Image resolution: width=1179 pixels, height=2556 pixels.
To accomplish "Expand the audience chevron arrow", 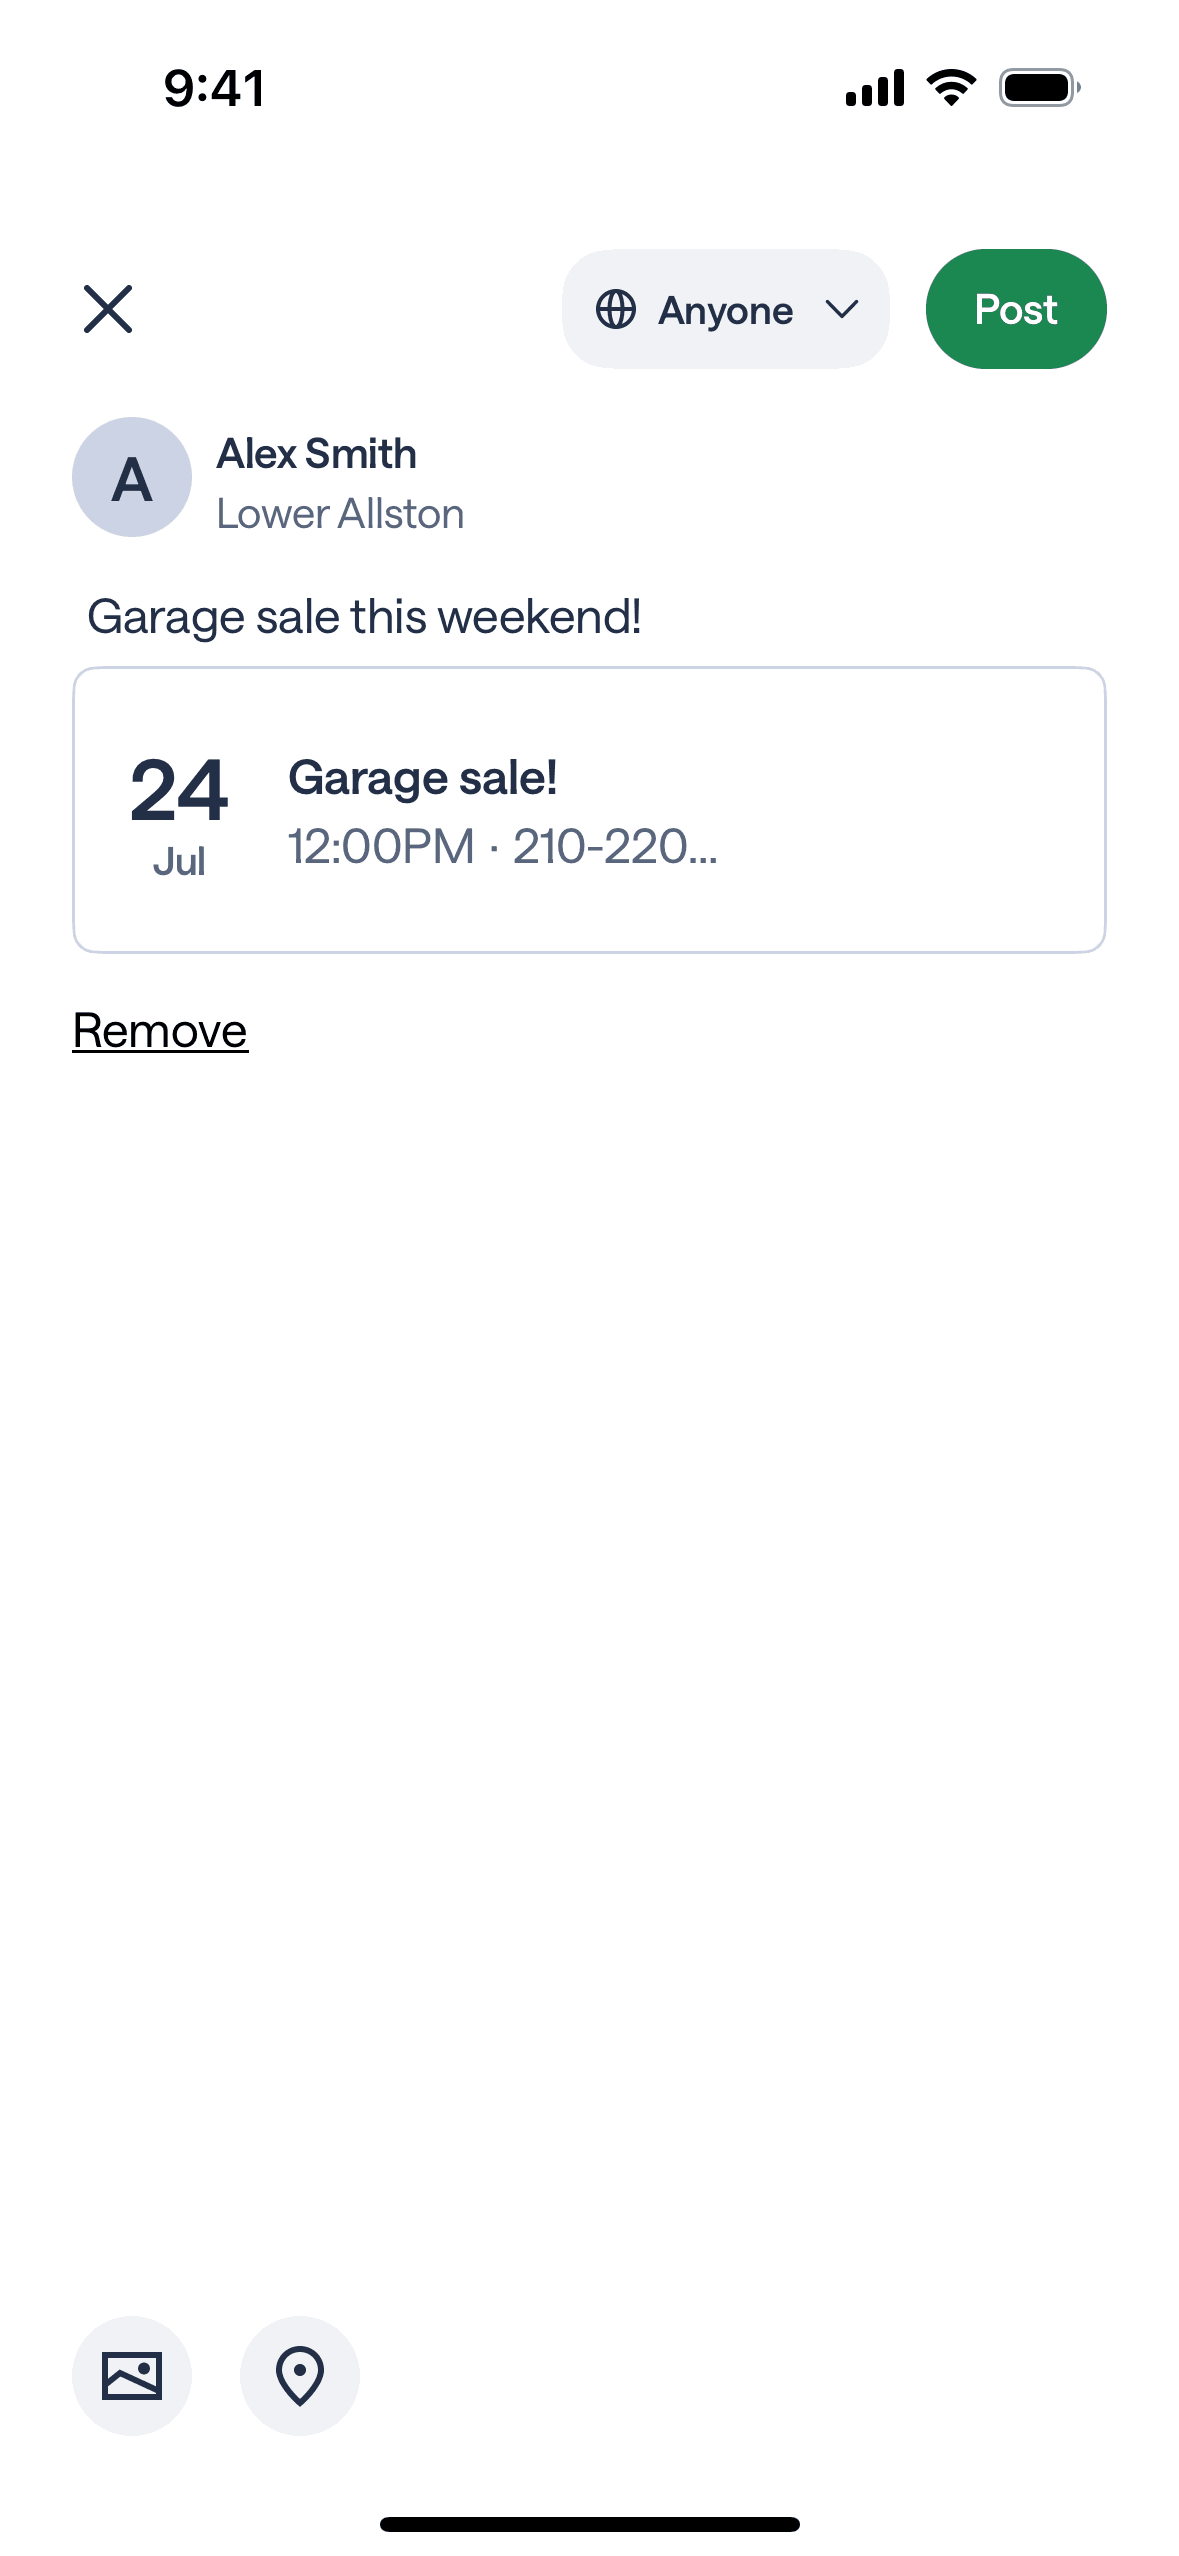I will (x=842, y=310).
